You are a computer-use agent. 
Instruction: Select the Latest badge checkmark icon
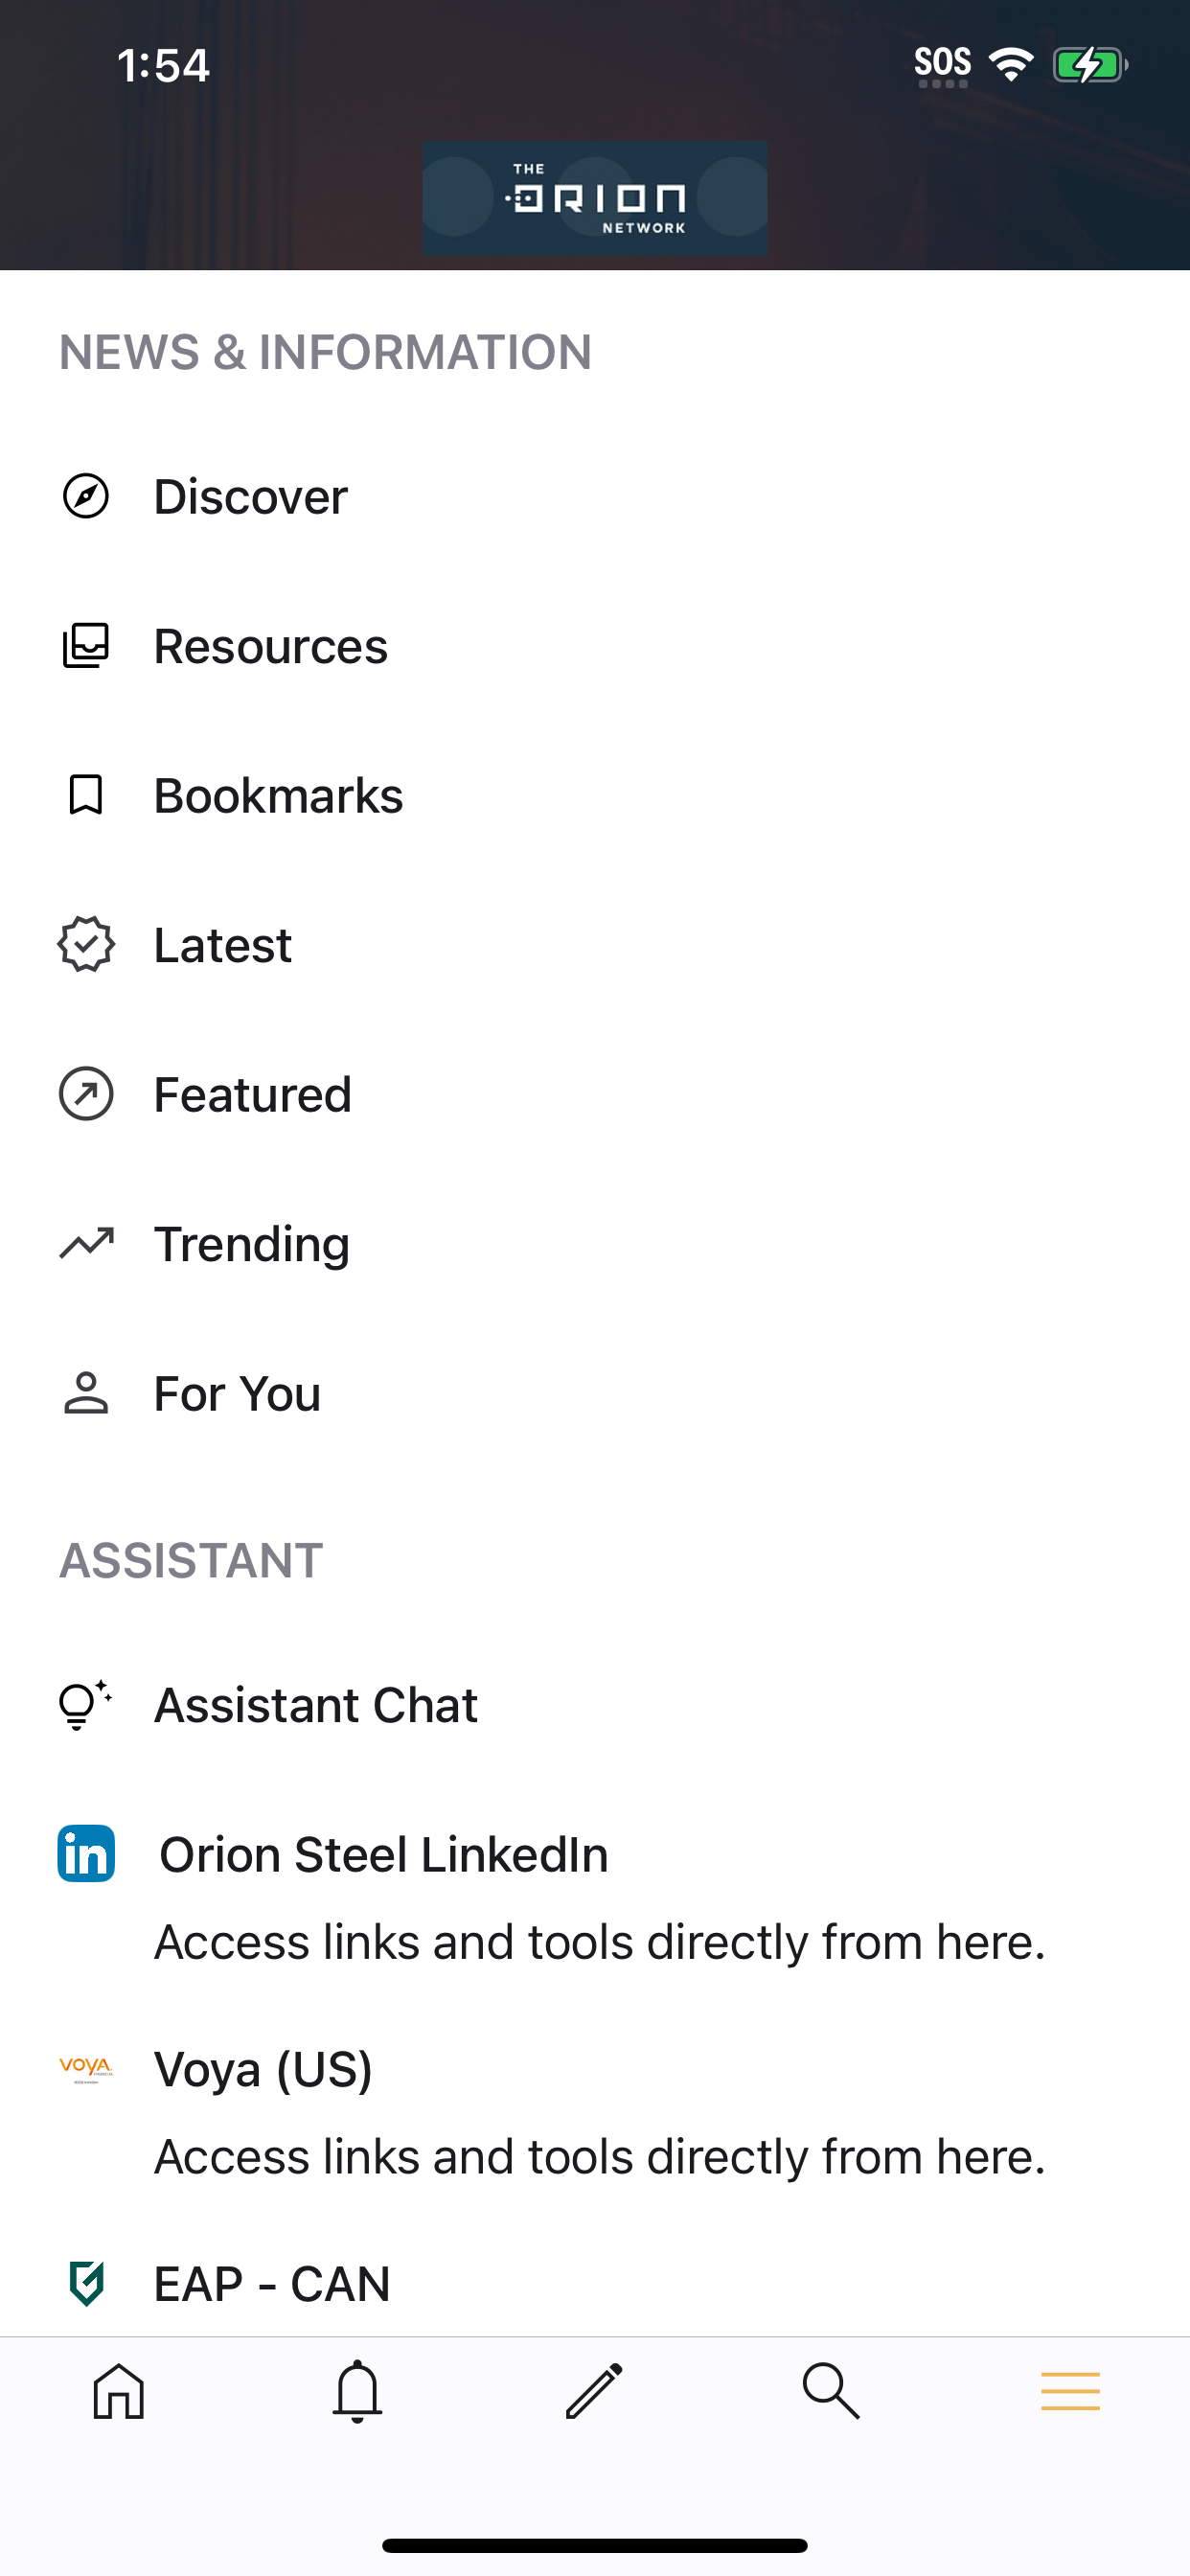pyautogui.click(x=86, y=945)
